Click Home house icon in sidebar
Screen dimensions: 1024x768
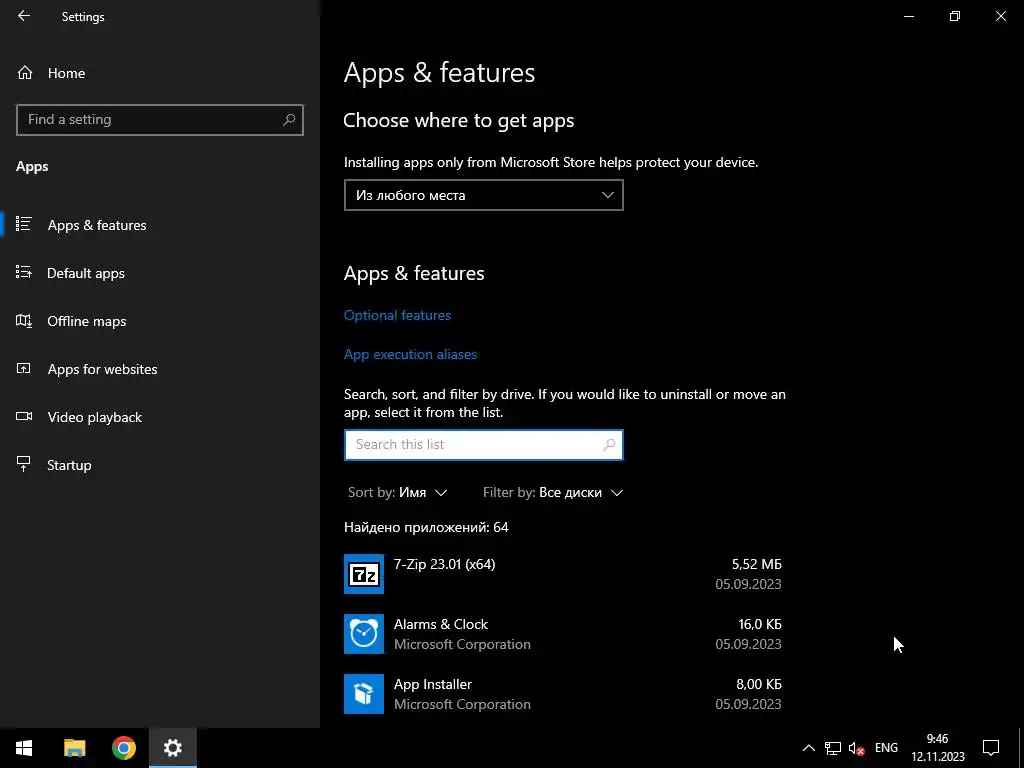(x=25, y=73)
